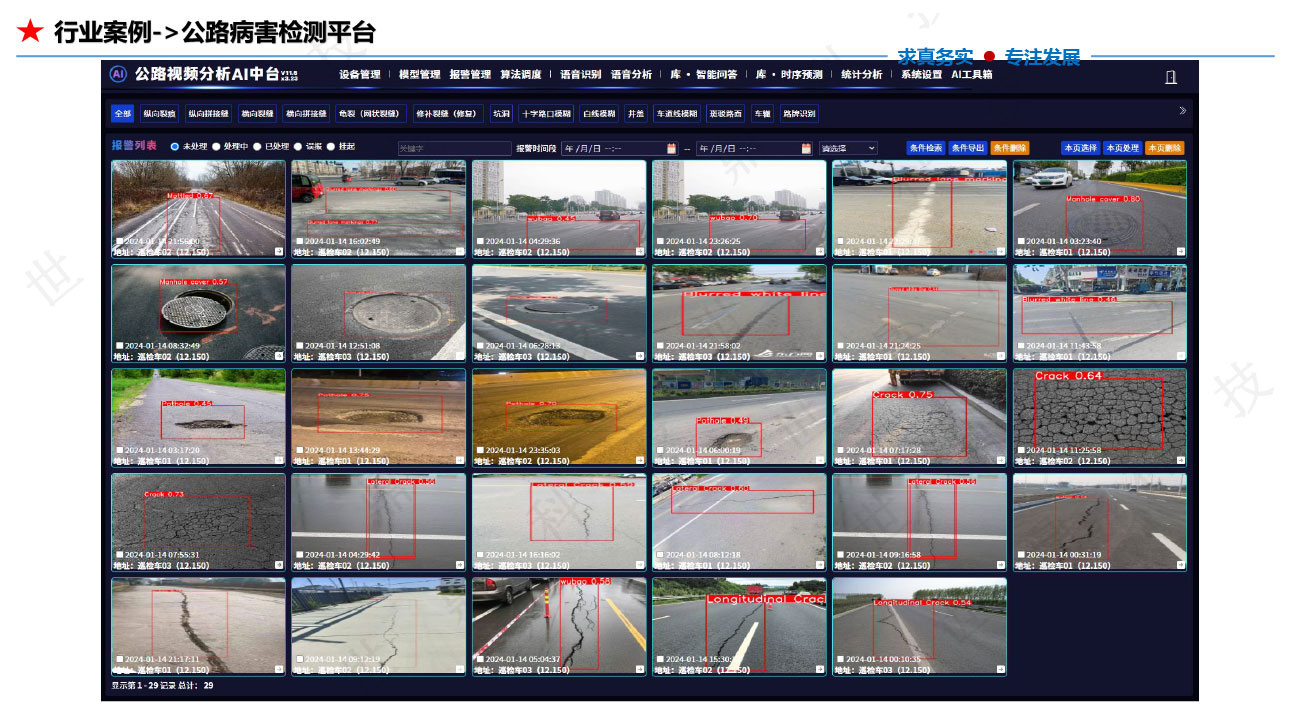The width and height of the screenshot is (1300, 710).
Task: Select the 未处理 radio button
Action: 175,147
